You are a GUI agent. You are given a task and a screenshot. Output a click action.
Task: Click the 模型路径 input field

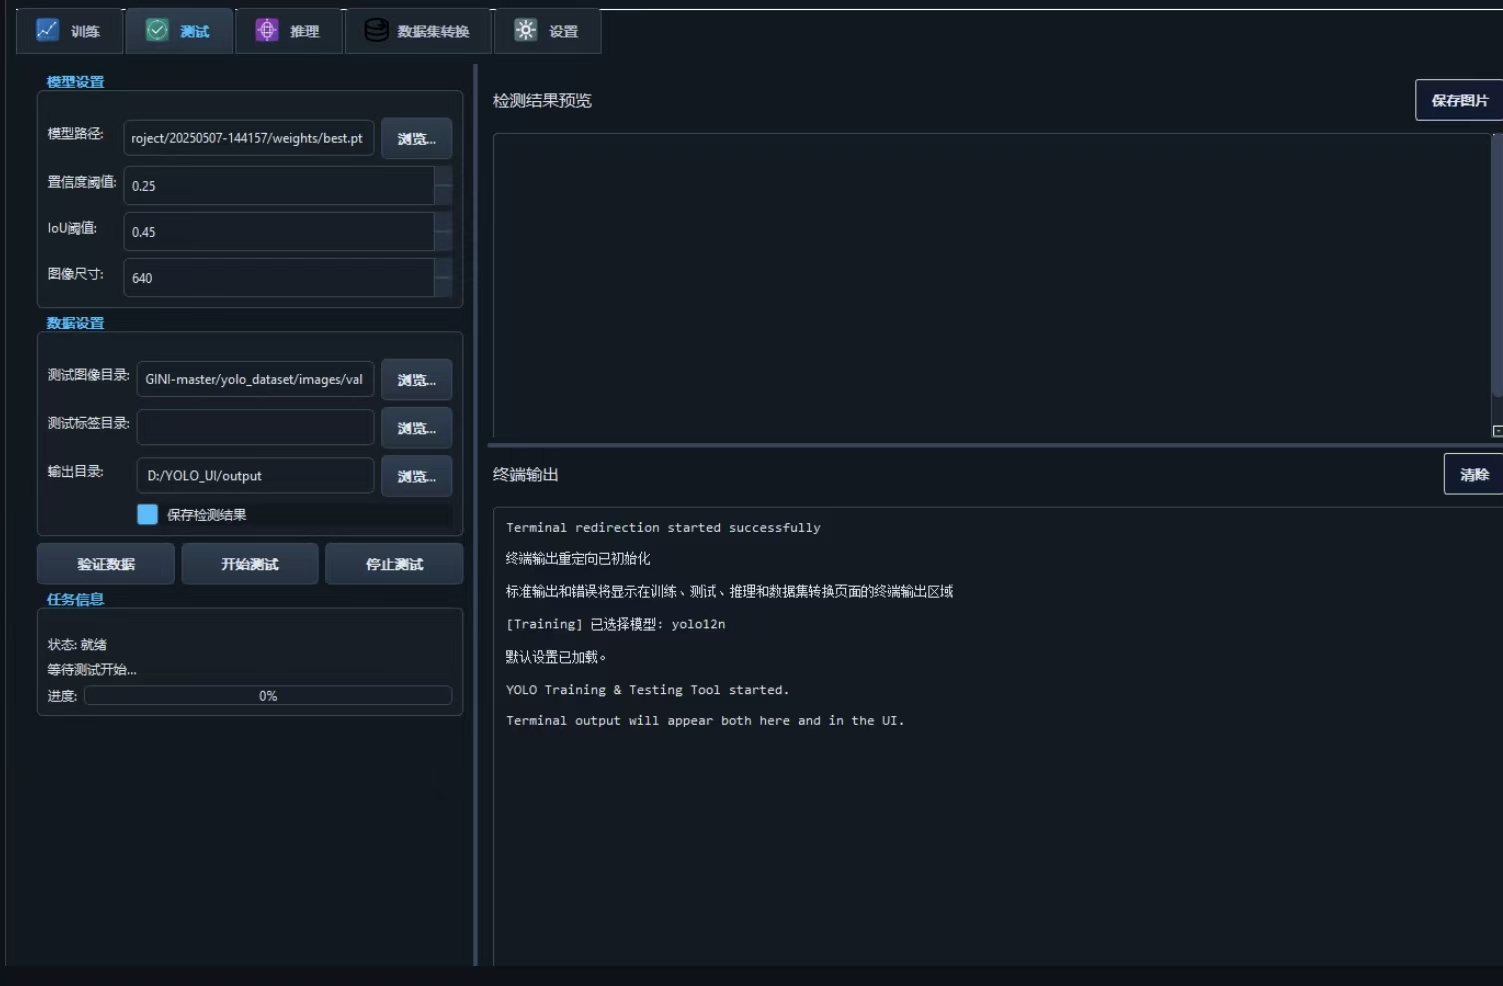(249, 138)
